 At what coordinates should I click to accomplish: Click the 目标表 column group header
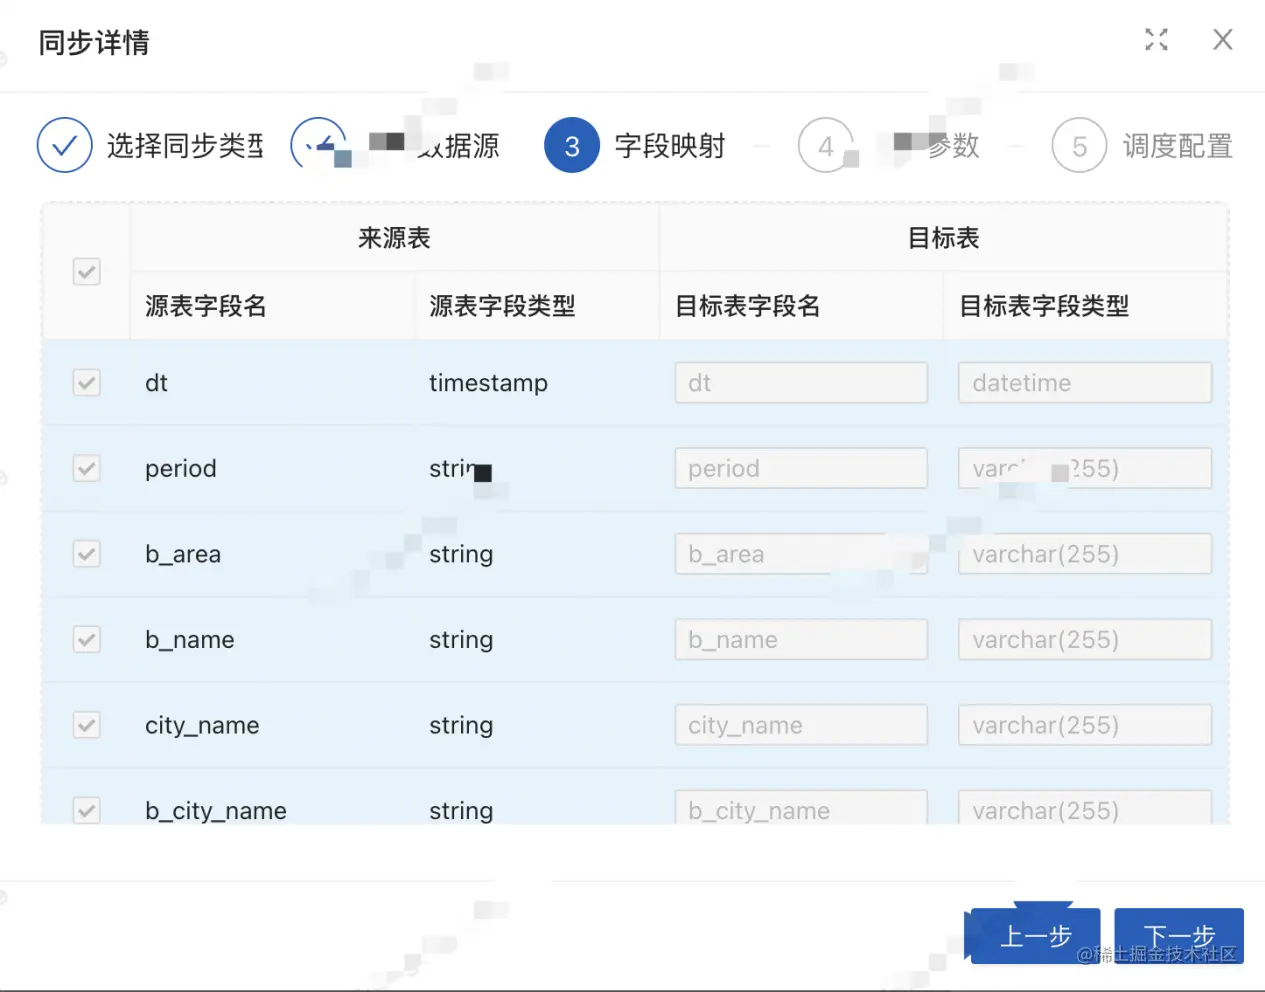click(x=943, y=238)
